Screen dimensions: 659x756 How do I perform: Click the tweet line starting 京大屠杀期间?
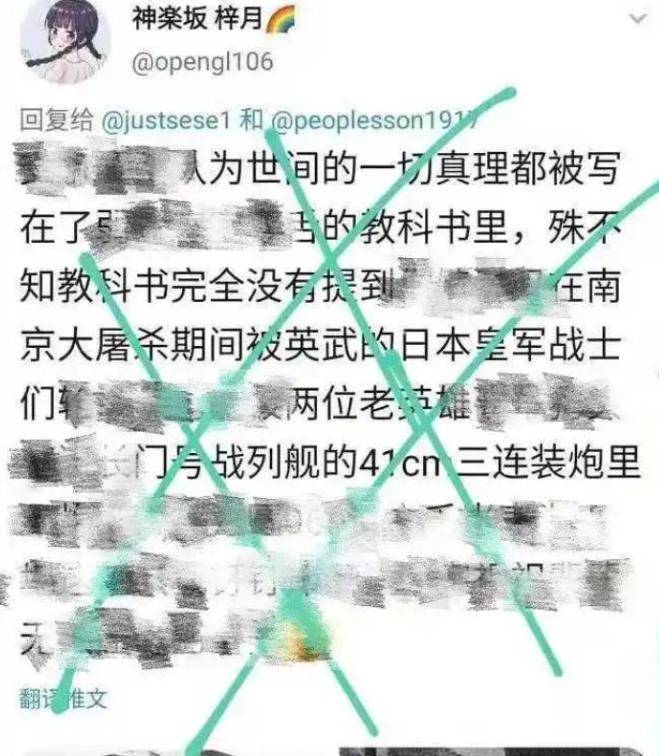[320, 346]
